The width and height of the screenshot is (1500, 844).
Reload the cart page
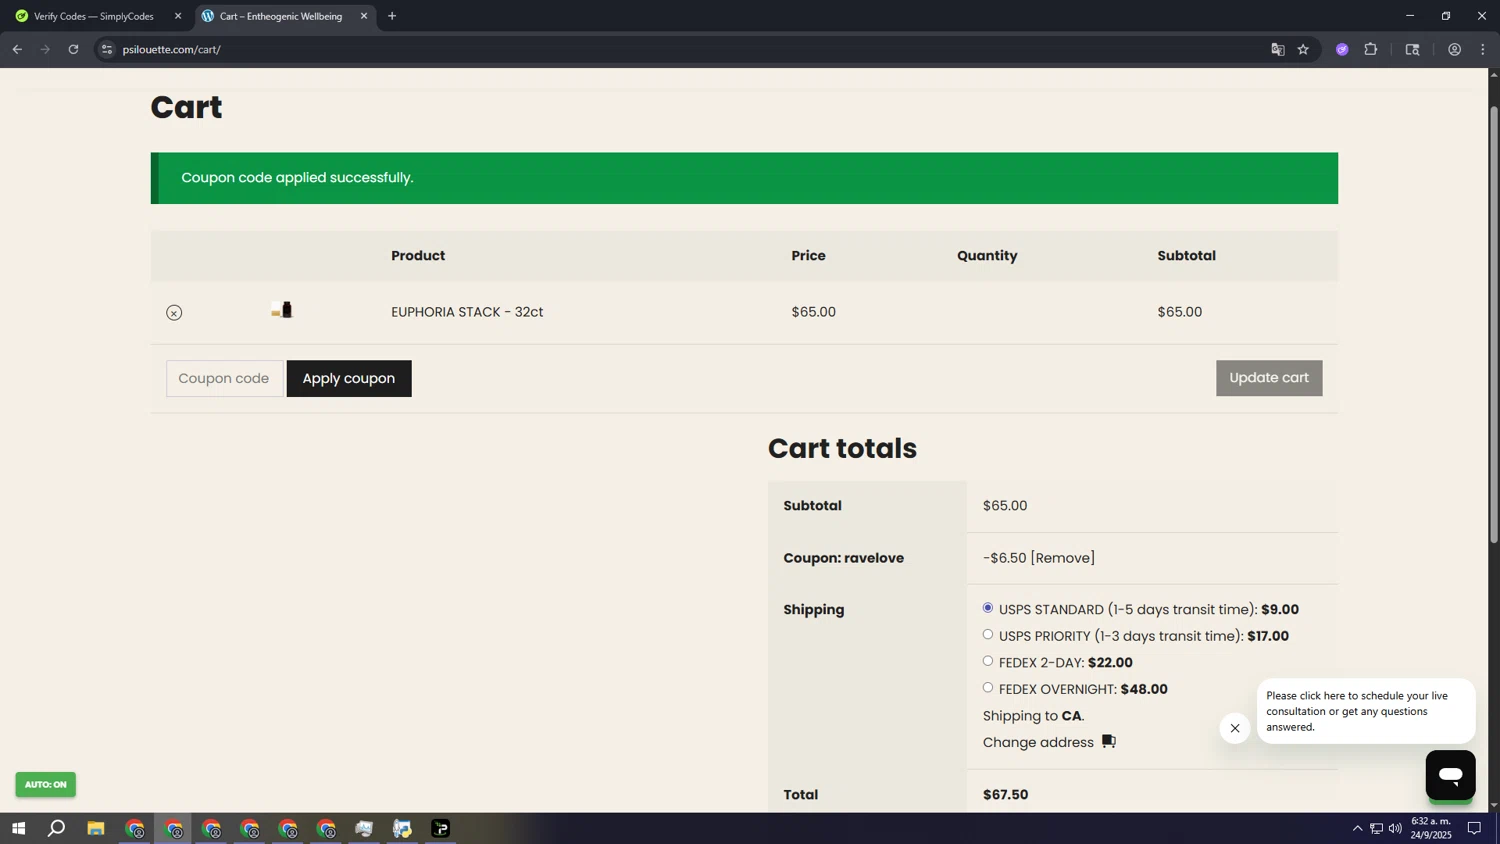[x=73, y=49]
